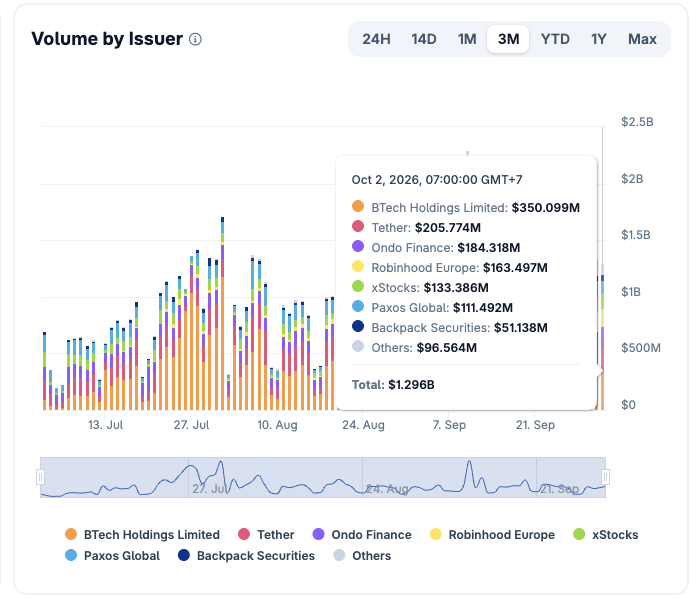Click the Paxos Global $111.492M row
Viewport: 698px width, 597px height.
click(432, 308)
